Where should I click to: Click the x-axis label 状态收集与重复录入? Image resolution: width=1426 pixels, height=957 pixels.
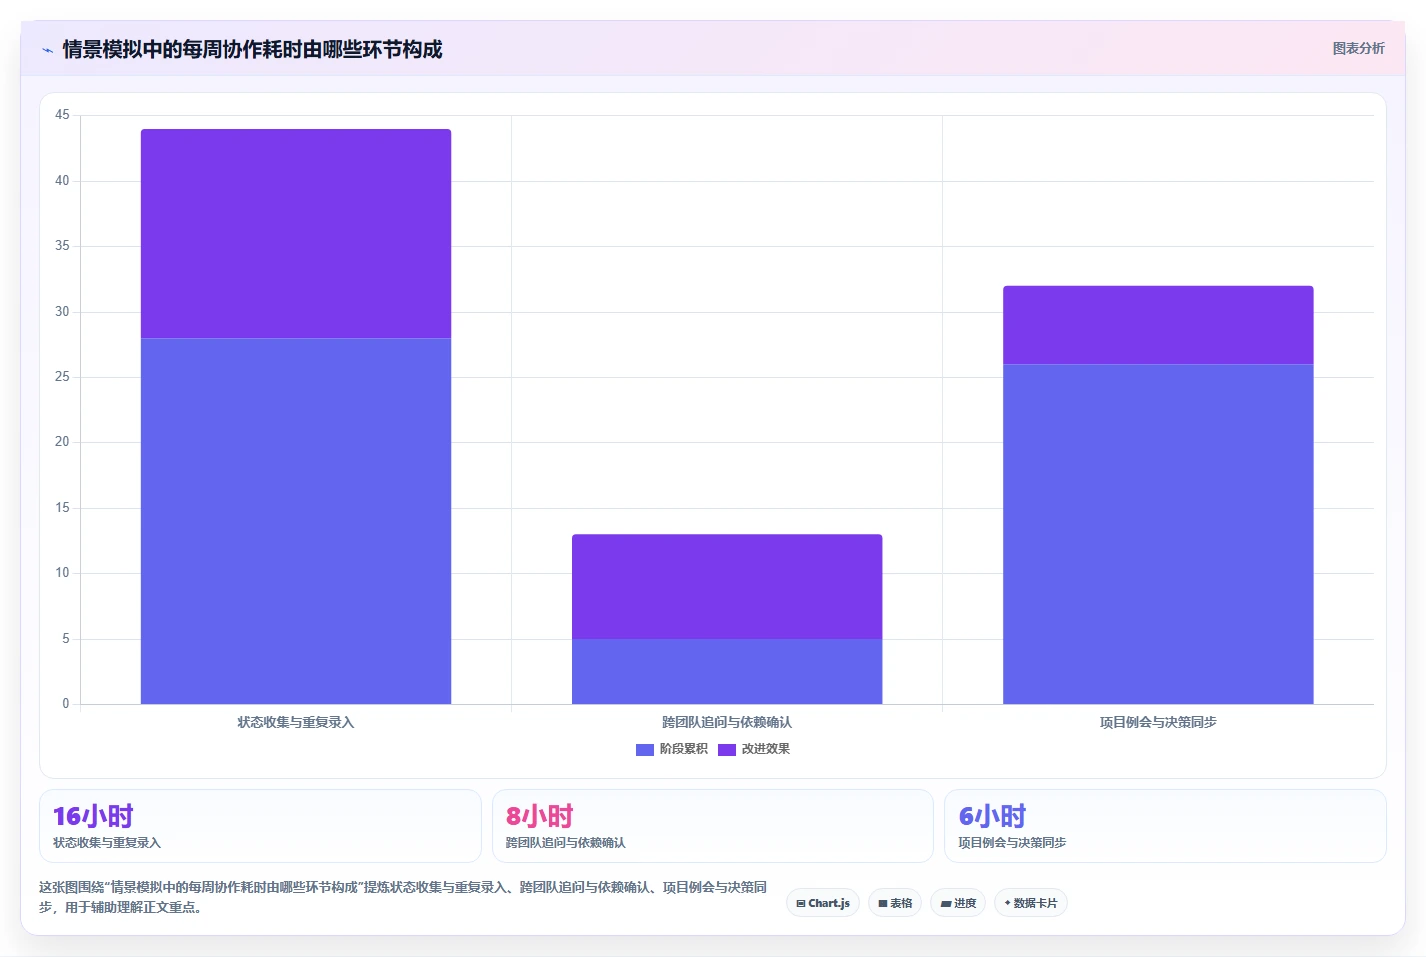click(x=296, y=722)
